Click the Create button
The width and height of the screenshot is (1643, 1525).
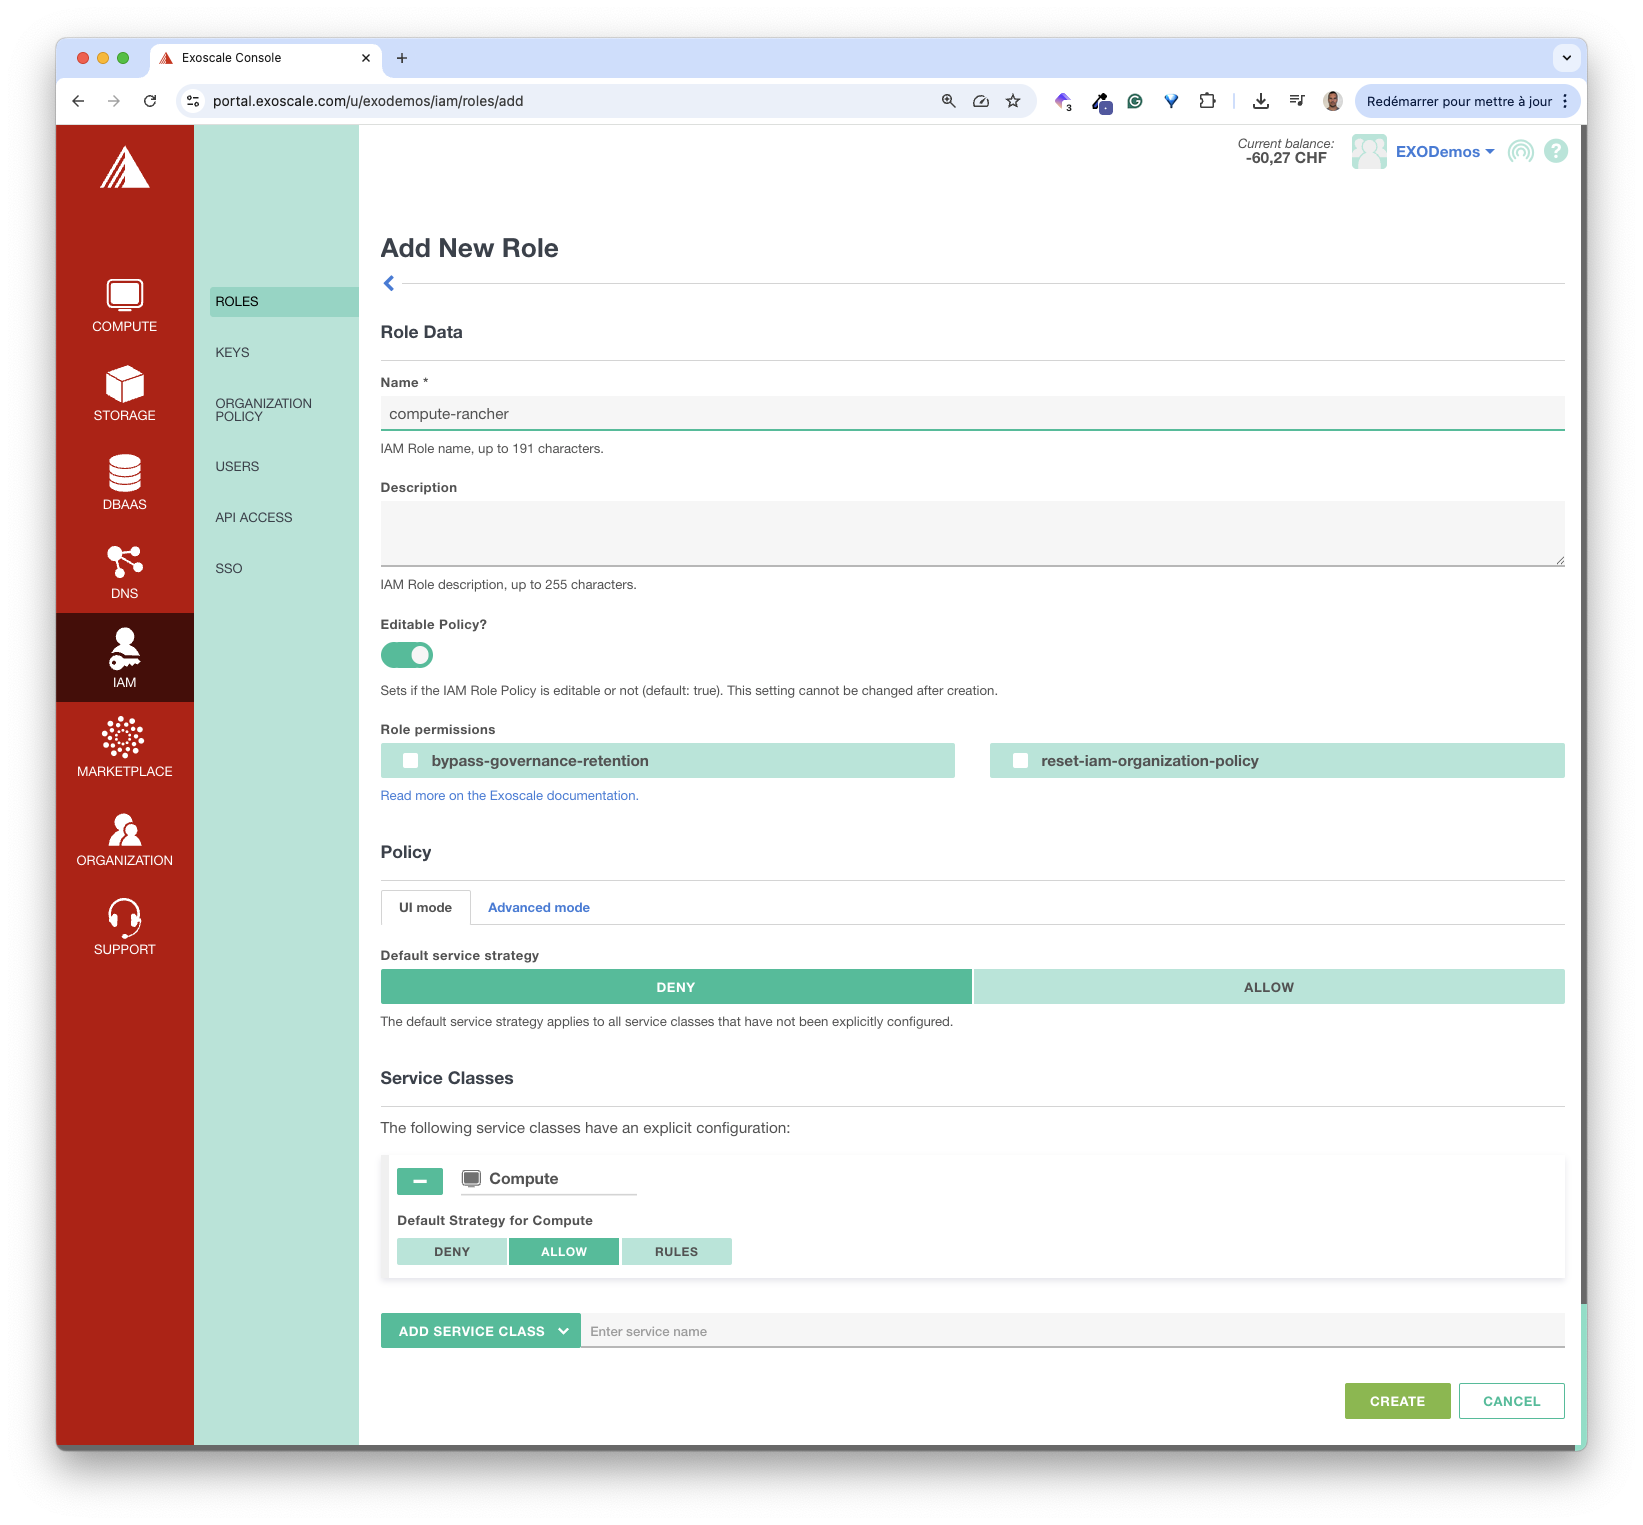1396,1401
